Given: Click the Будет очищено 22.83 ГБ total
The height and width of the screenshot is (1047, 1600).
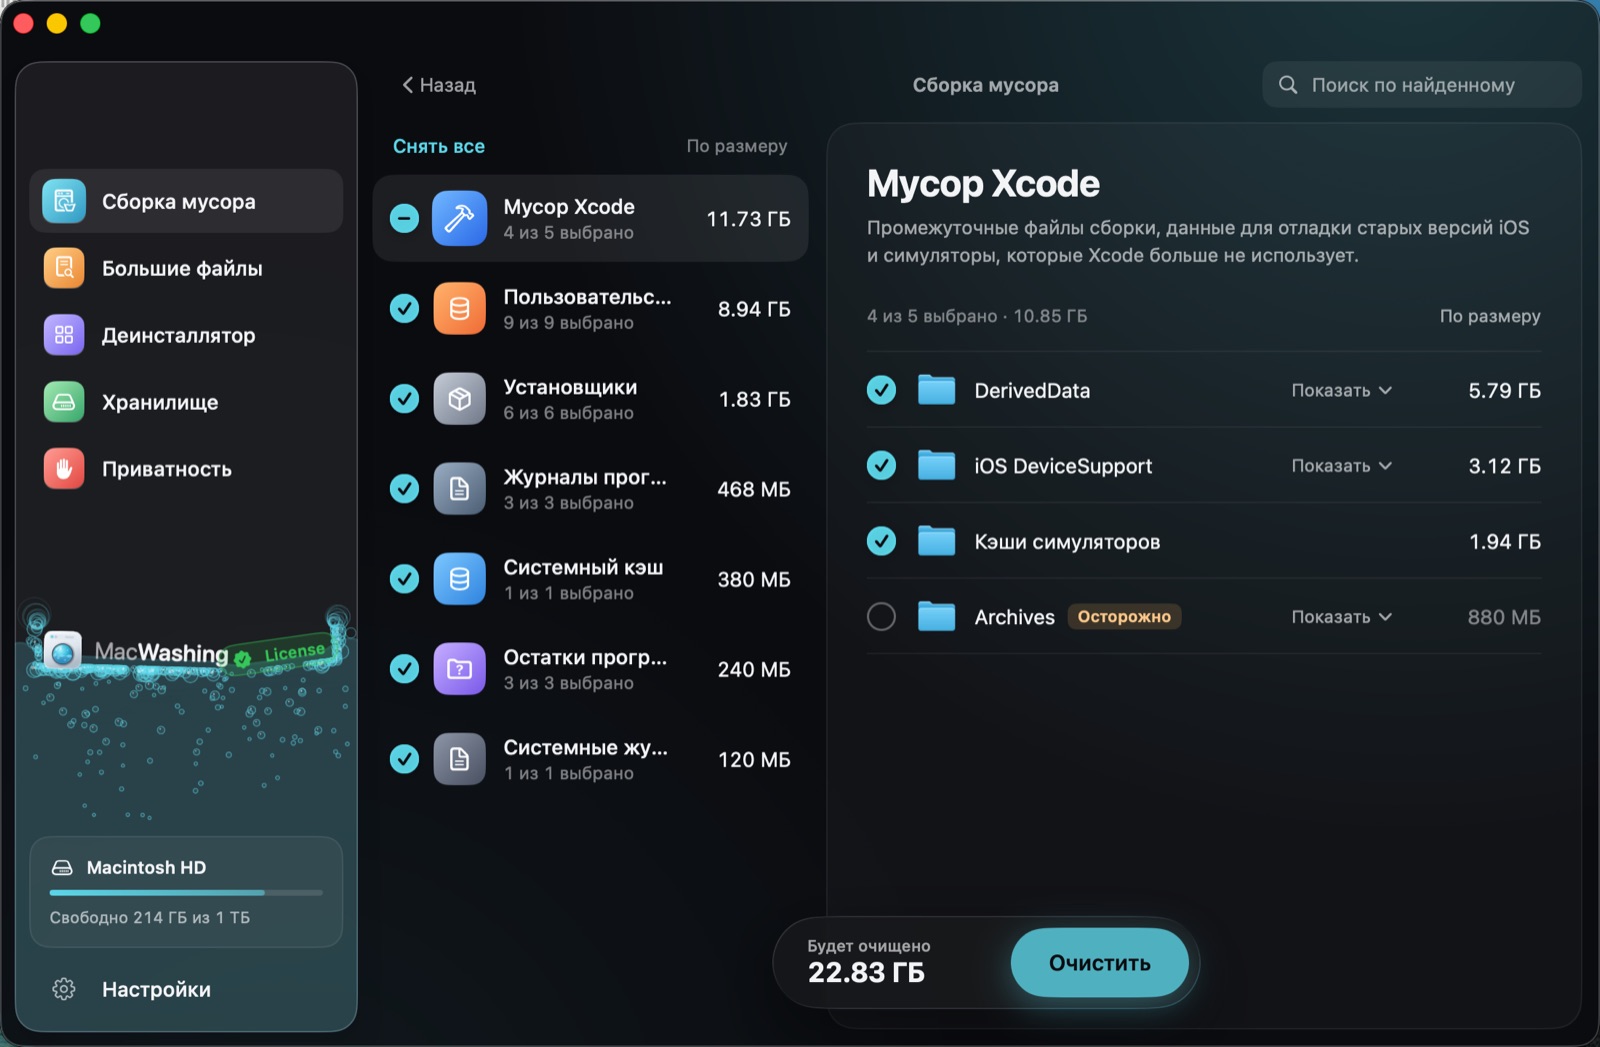Looking at the screenshot, I should pyautogui.click(x=868, y=961).
